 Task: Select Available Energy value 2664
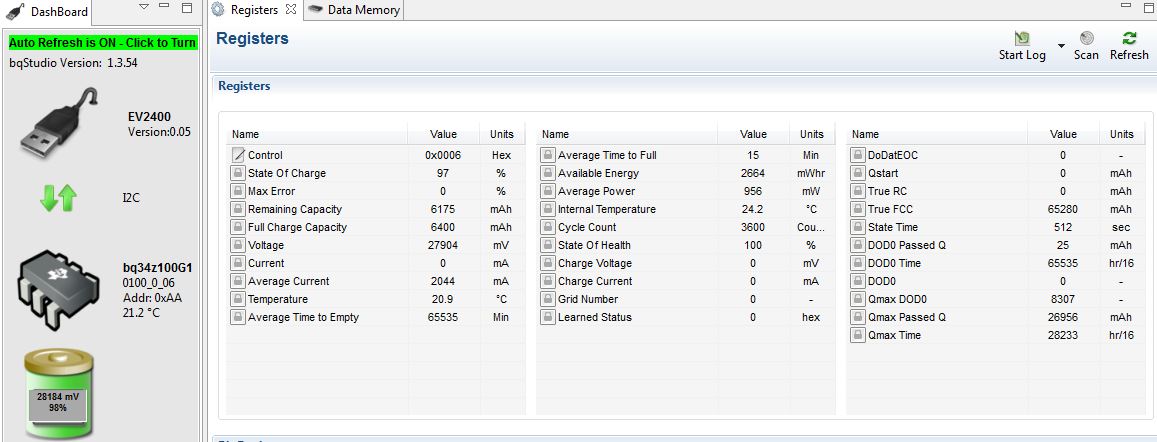753,173
